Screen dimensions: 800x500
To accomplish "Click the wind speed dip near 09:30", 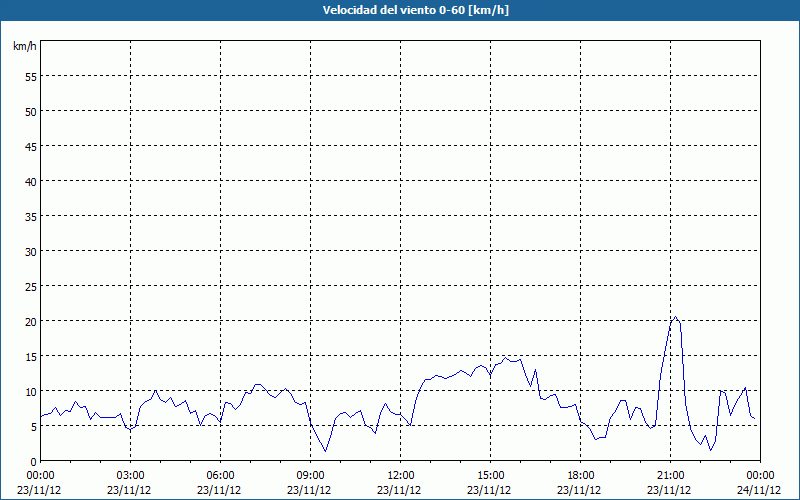I will point(326,451).
